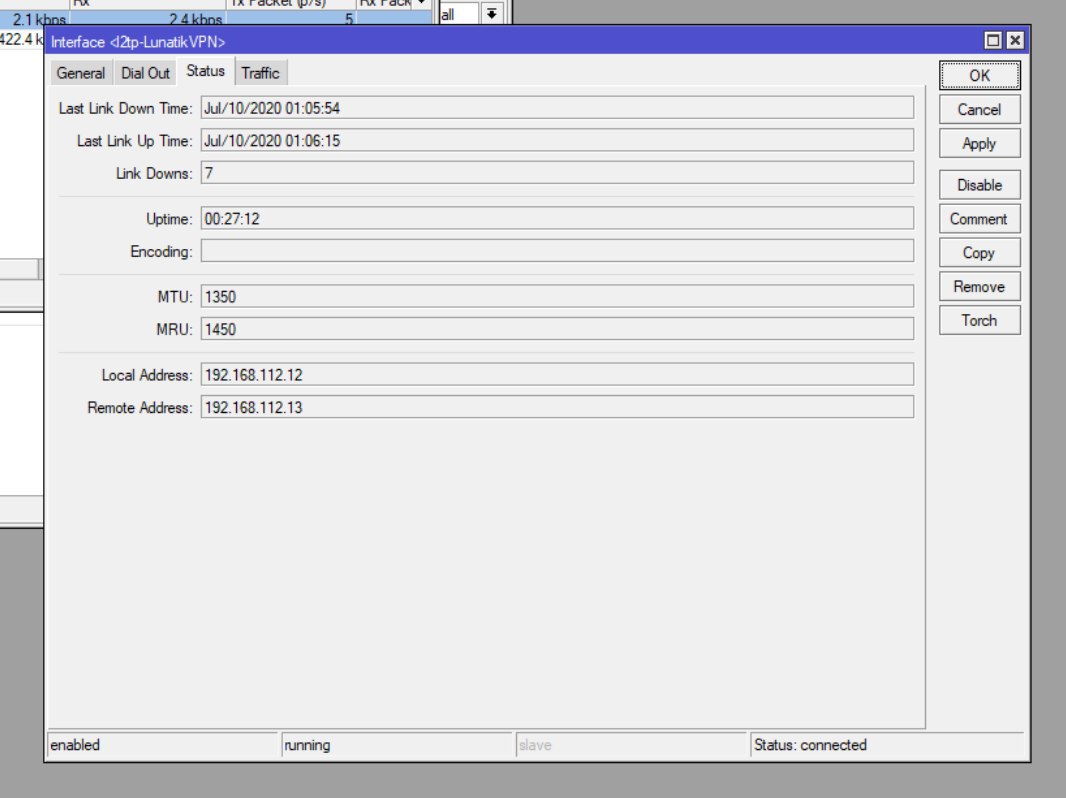Click the Last Link Up Time field
Screen dimensions: 1066x798
[x=557, y=141]
